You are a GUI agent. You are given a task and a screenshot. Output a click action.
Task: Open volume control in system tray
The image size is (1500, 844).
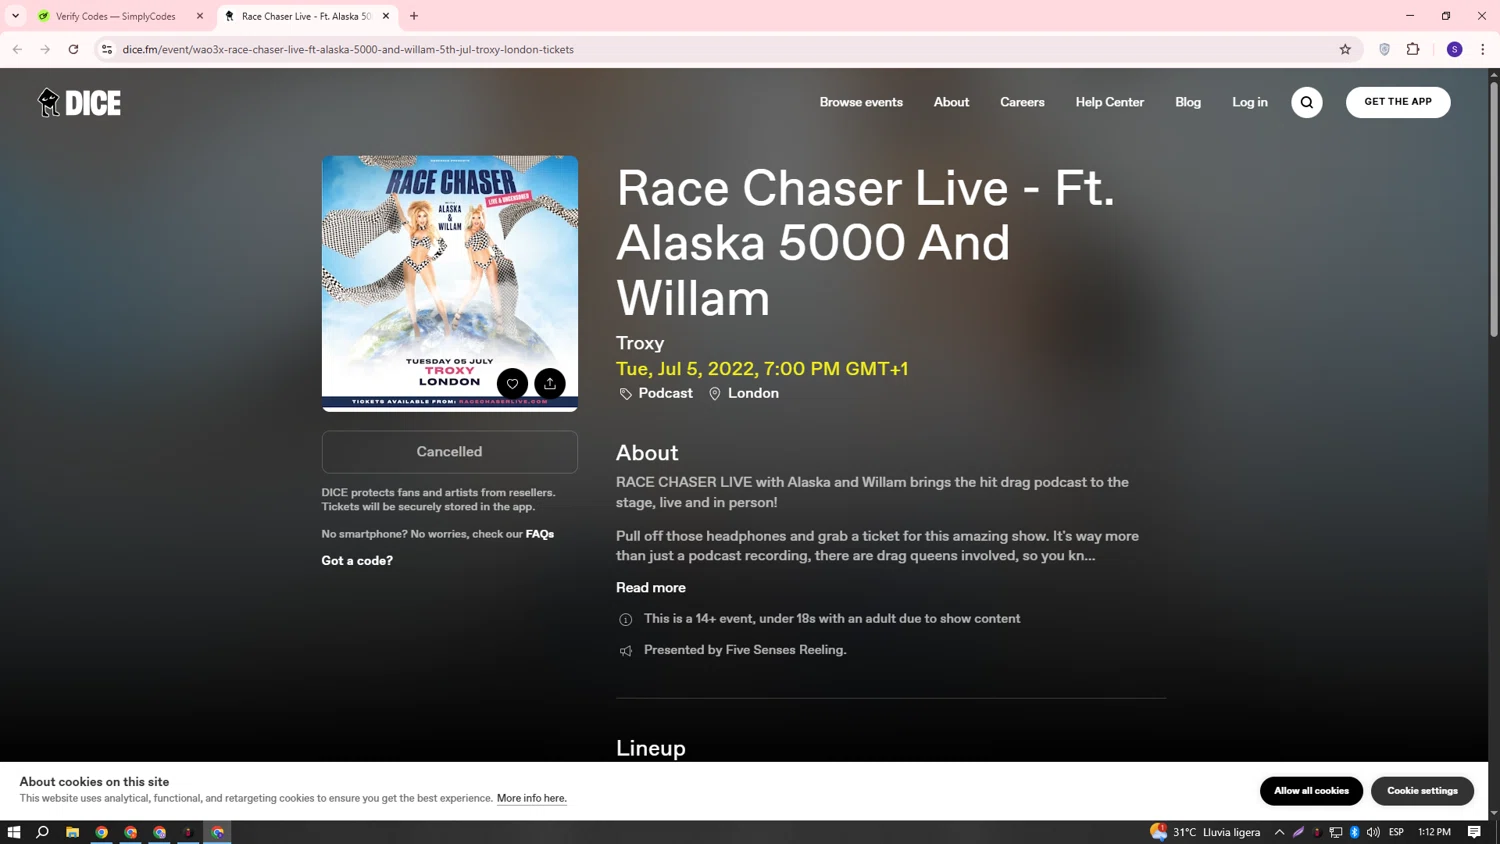coord(1374,832)
